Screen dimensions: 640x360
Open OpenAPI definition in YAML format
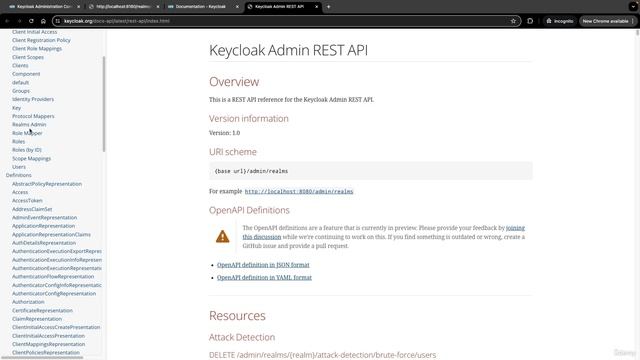(264, 278)
